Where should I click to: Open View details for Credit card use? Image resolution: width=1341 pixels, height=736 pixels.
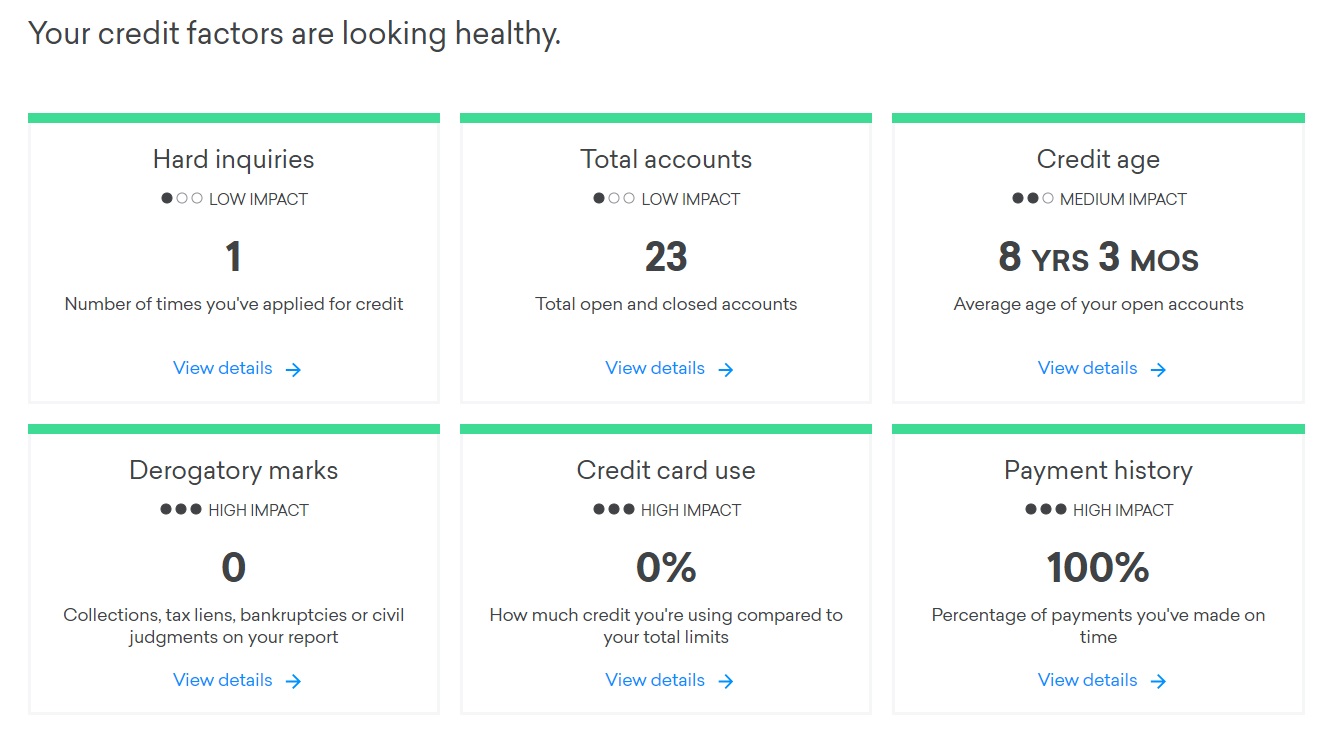click(x=670, y=680)
